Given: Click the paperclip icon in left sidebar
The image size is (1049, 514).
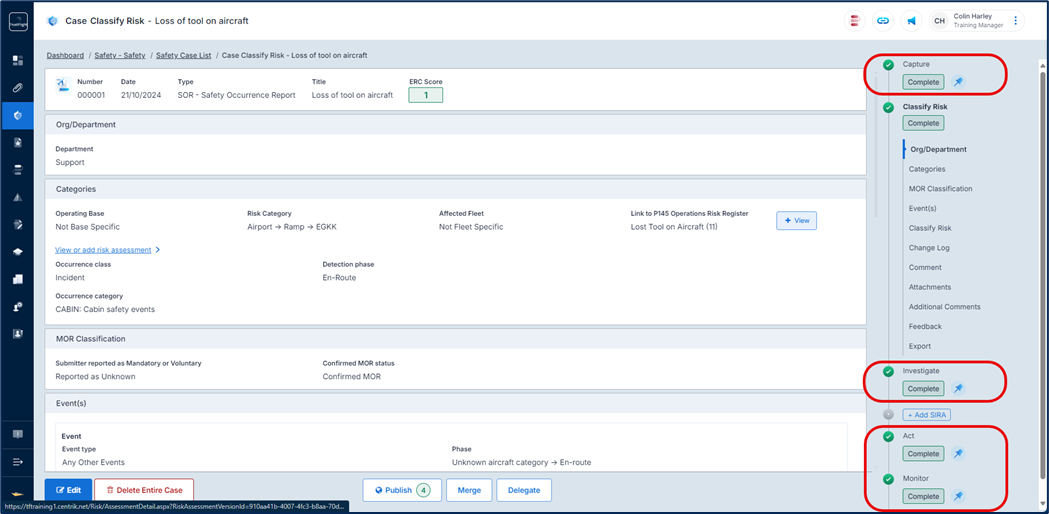Looking at the screenshot, I should [x=17, y=88].
